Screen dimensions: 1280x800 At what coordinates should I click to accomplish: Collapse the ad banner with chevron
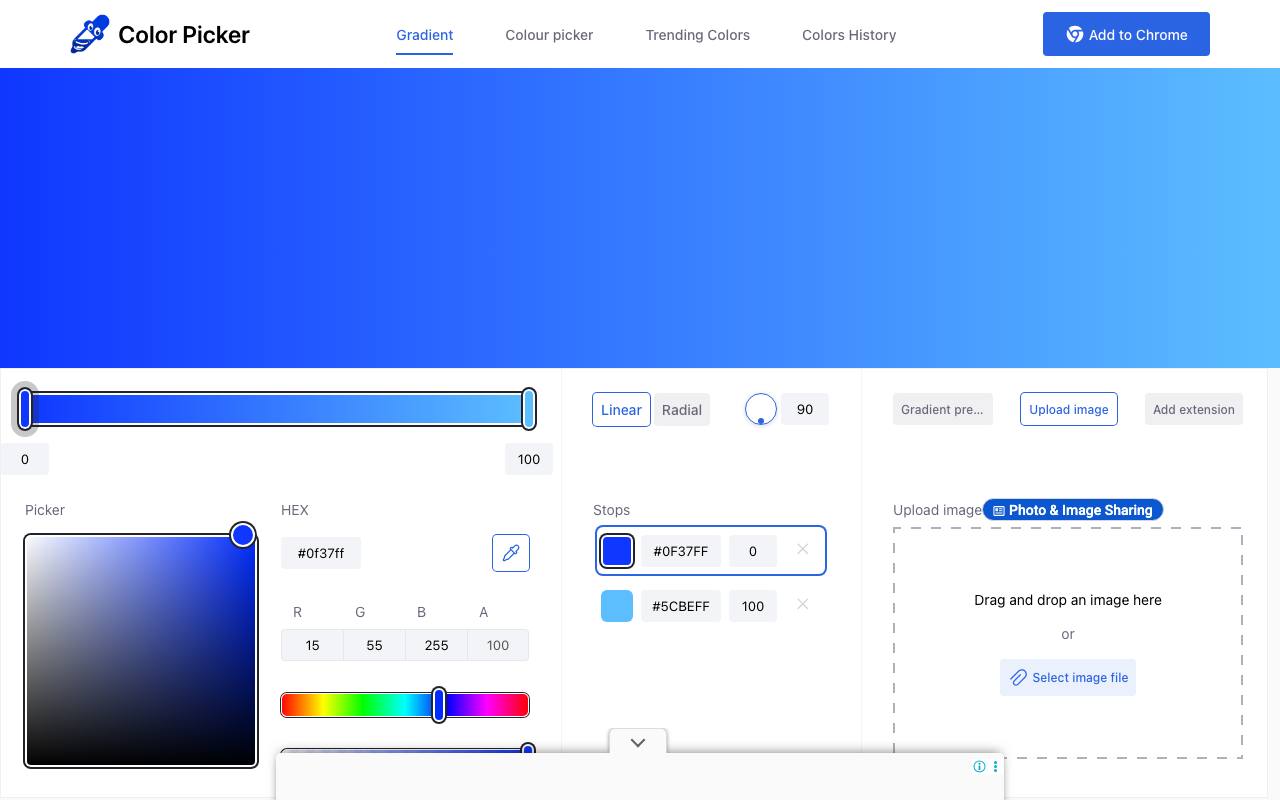point(638,742)
